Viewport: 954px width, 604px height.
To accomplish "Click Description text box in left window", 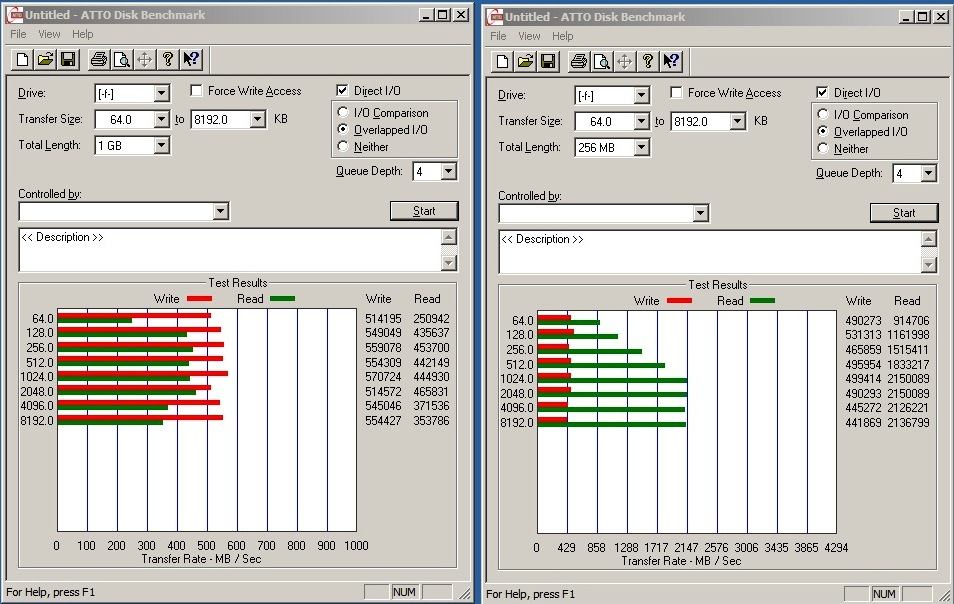I will 231,250.
